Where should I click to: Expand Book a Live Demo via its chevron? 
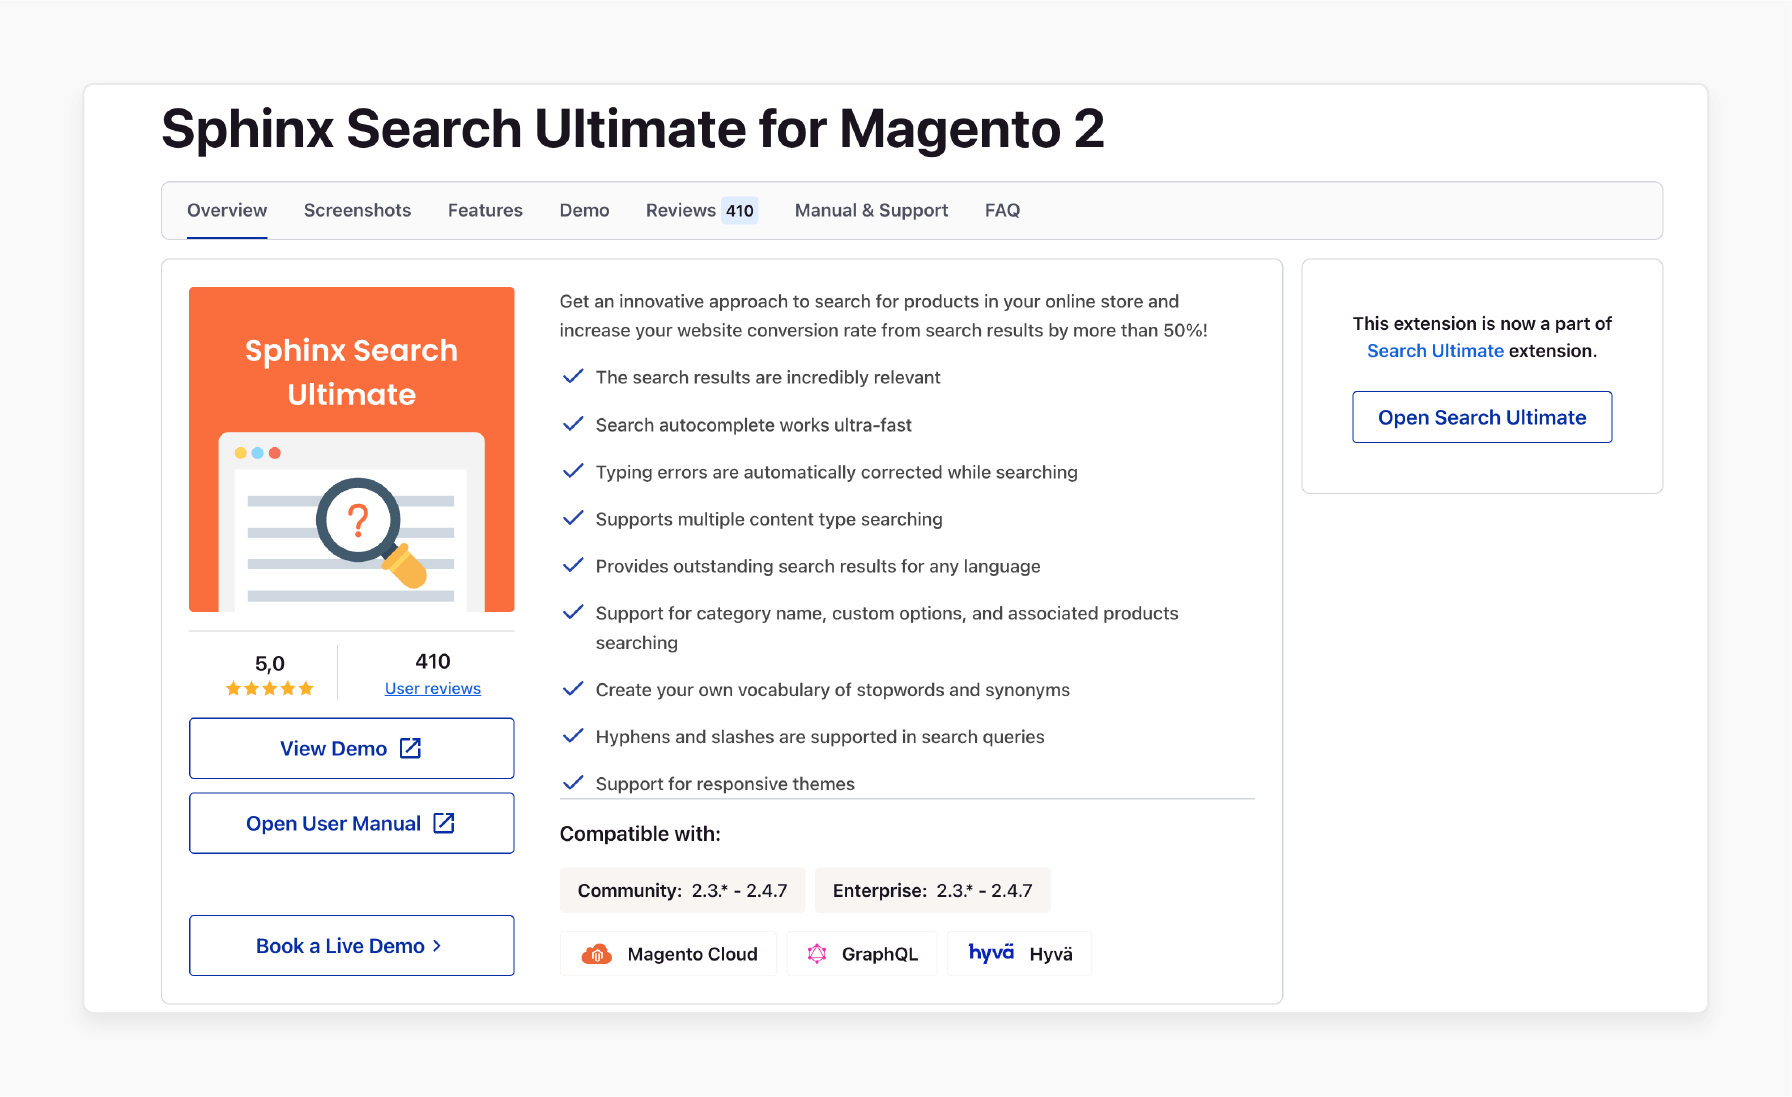(437, 945)
